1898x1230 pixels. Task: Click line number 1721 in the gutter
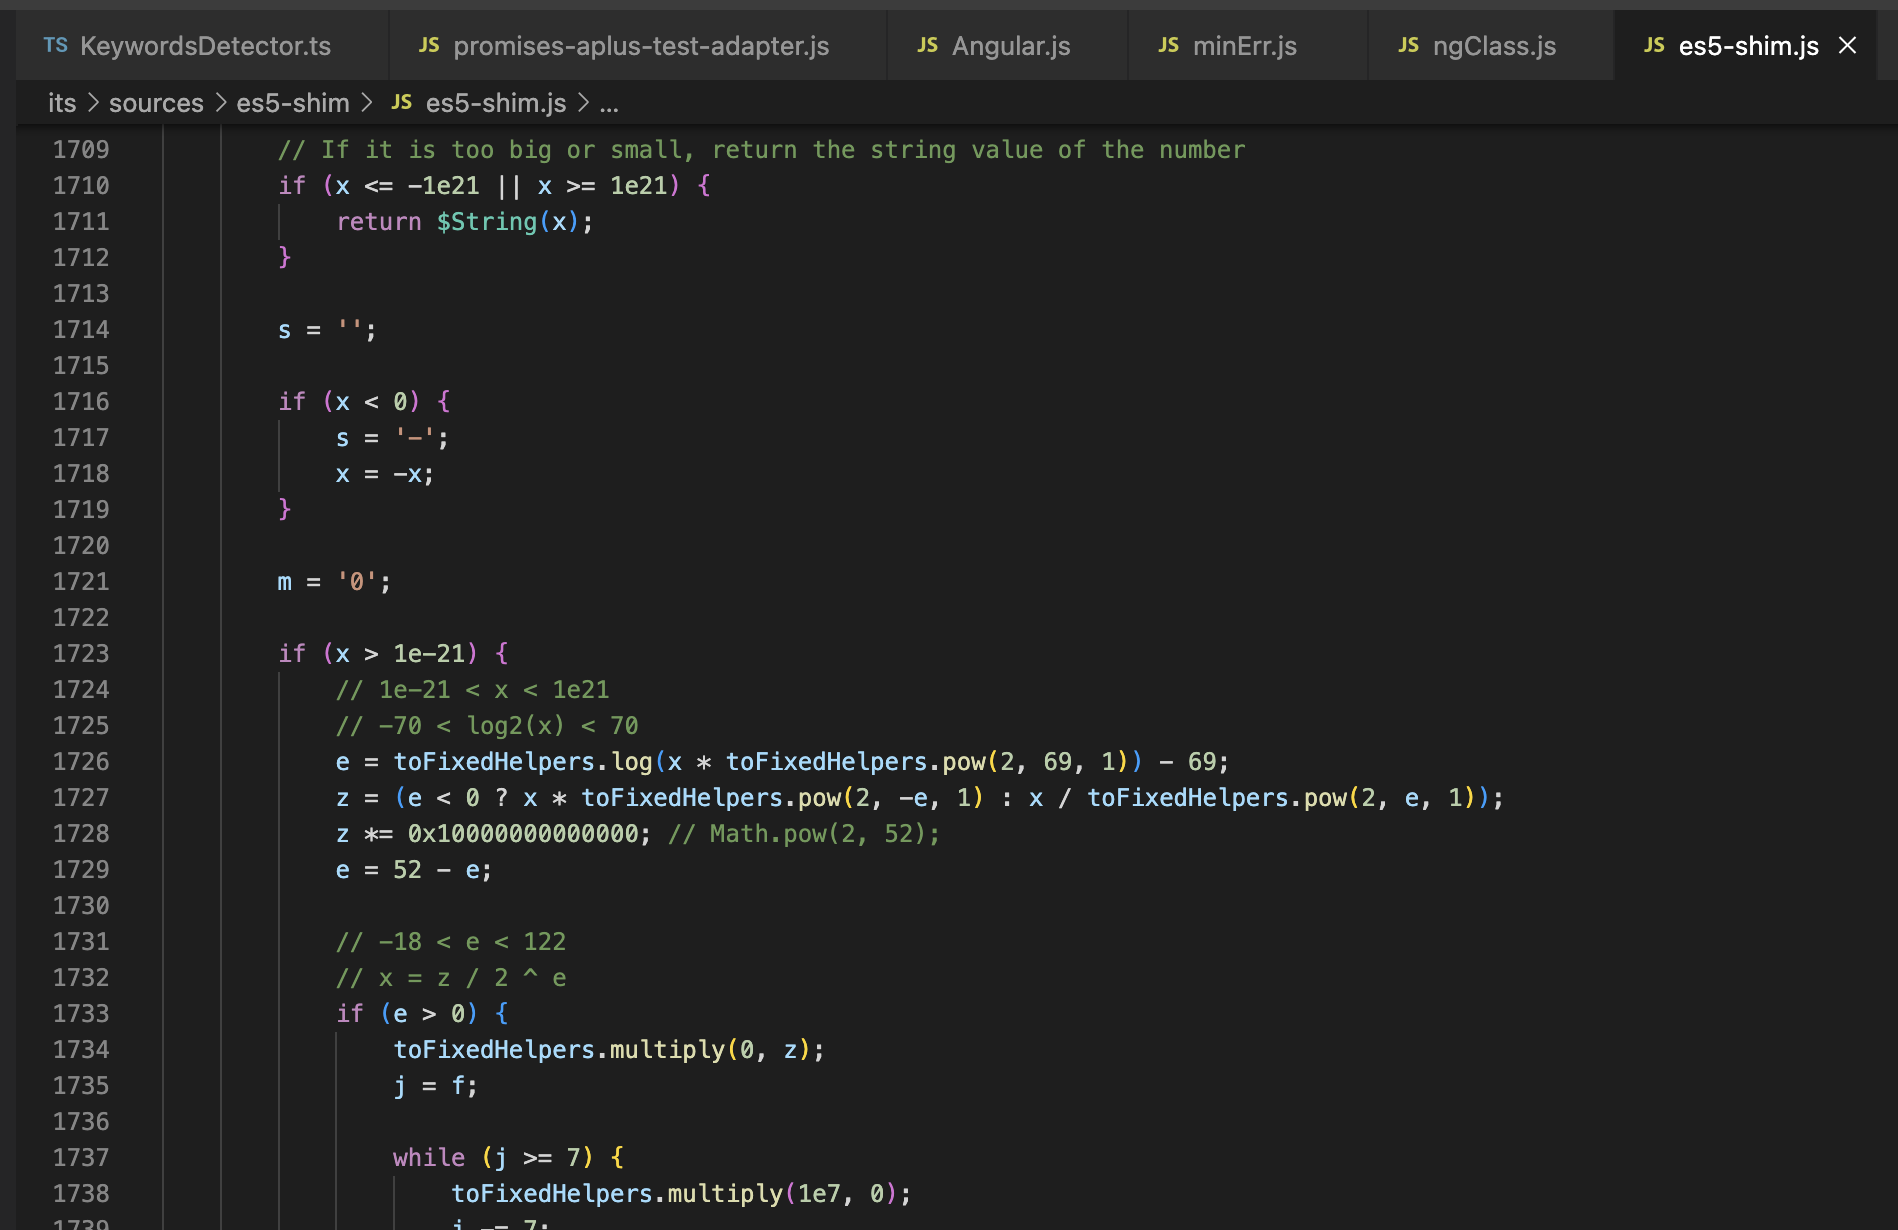click(x=81, y=581)
